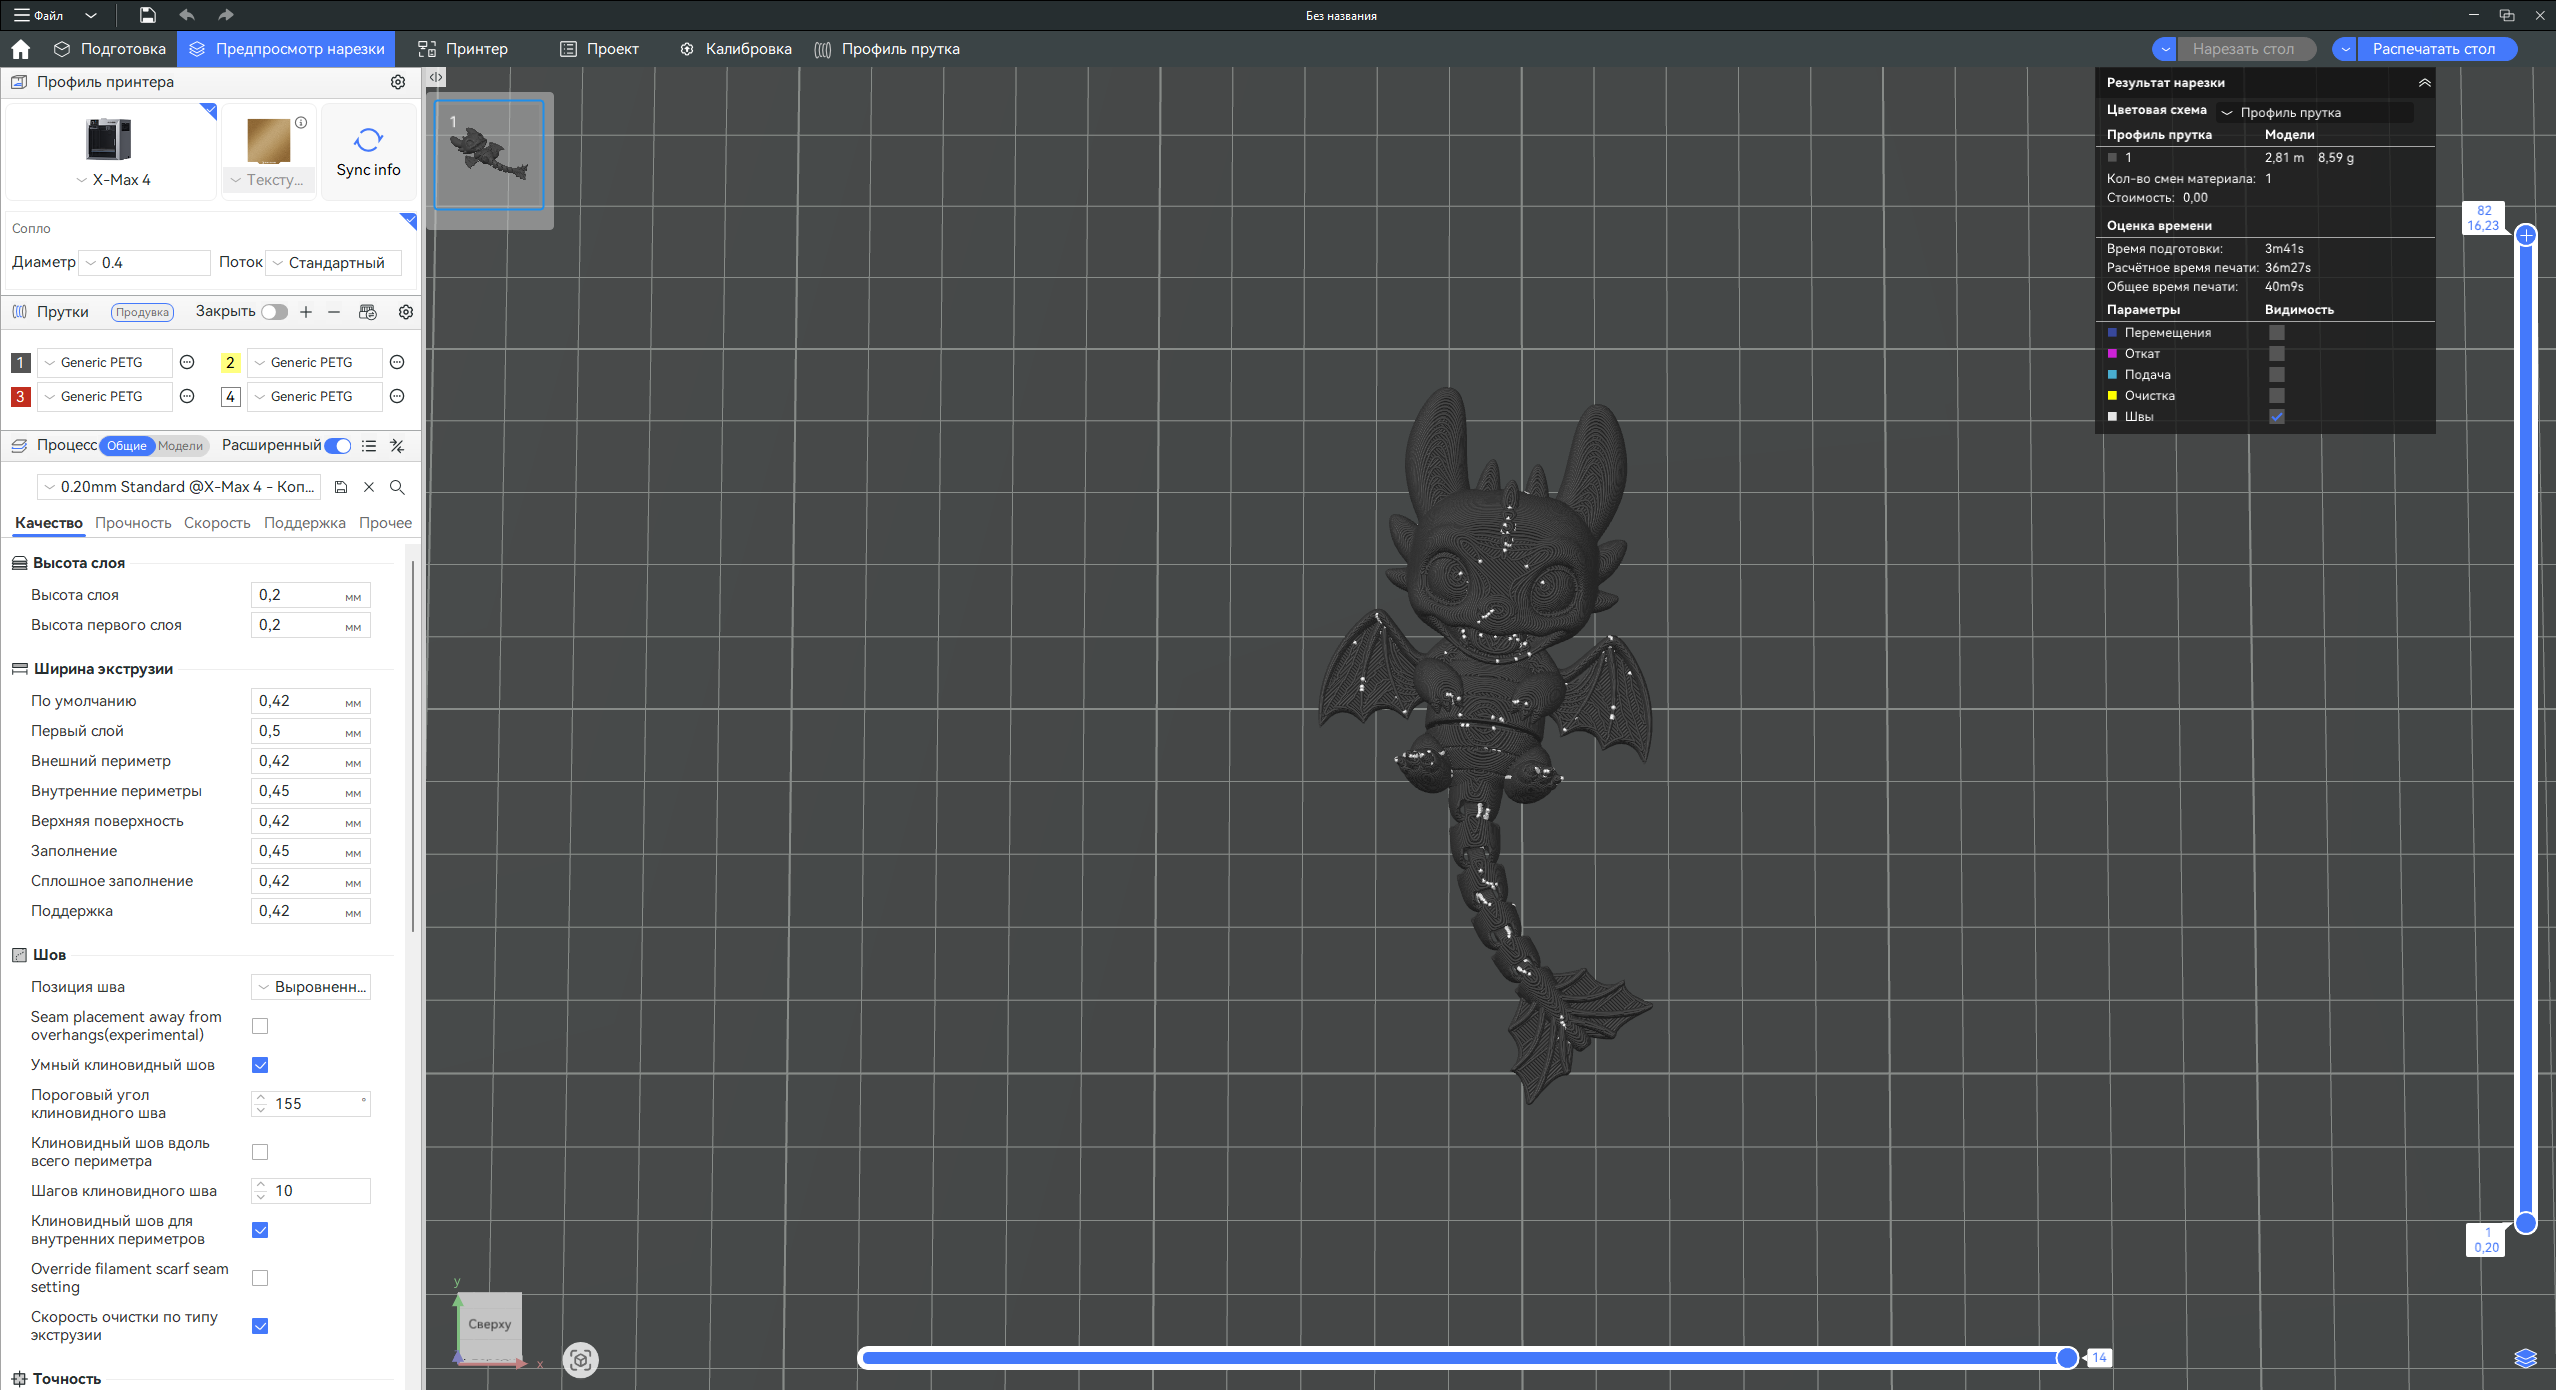Viewport: 2556px width, 1390px height.
Task: Uncheck Умный клиновидный шов checkbox
Action: pyautogui.click(x=260, y=1065)
